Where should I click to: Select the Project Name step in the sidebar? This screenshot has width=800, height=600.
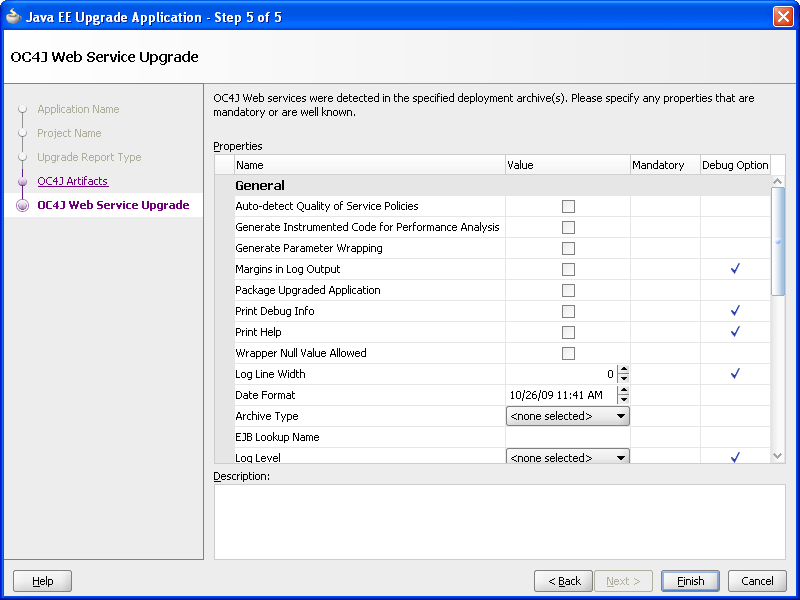point(69,133)
